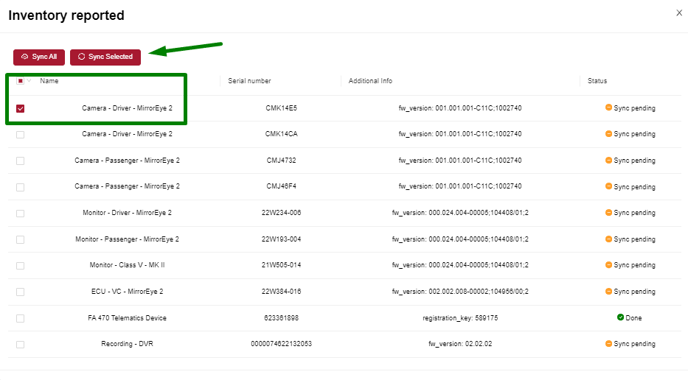Open the selection dropdown arrow beside header checkbox
The width and height of the screenshot is (688, 380).
[x=29, y=81]
